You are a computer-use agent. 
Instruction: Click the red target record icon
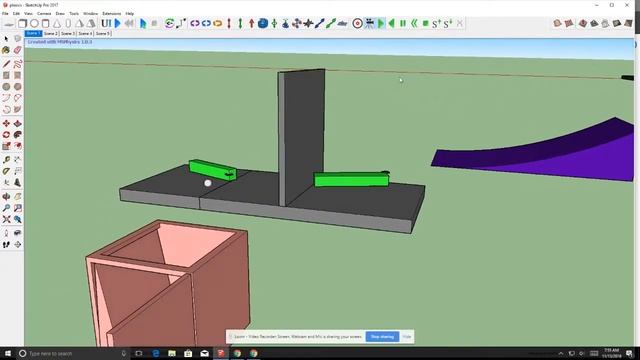357,24
